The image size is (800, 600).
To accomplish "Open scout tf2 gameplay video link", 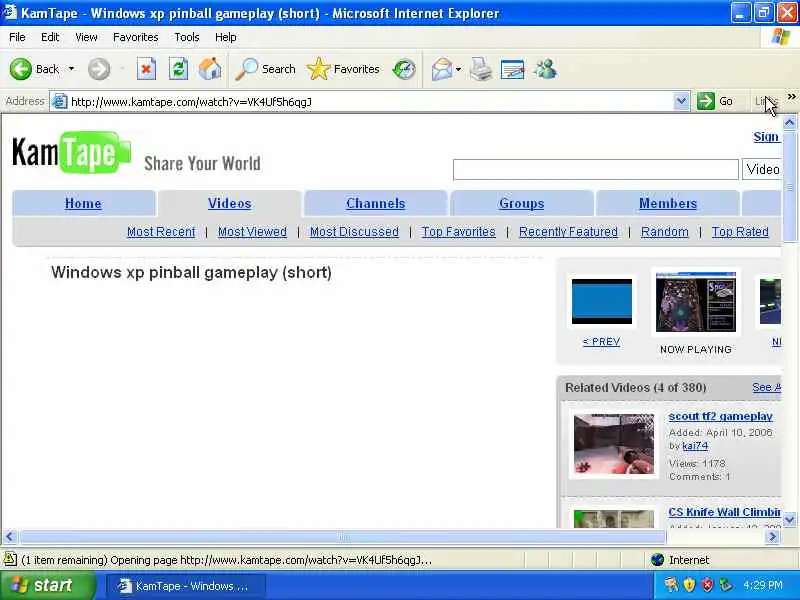I will pos(720,416).
